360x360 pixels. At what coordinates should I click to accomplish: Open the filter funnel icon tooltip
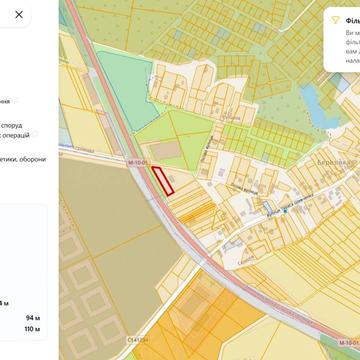click(x=335, y=21)
